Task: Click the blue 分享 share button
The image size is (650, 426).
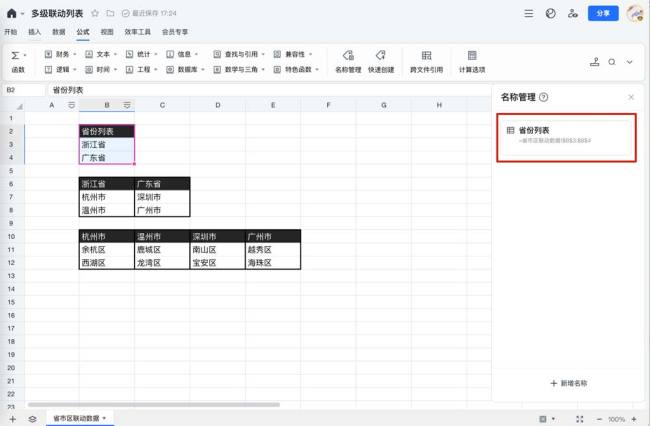Action: pyautogui.click(x=601, y=14)
